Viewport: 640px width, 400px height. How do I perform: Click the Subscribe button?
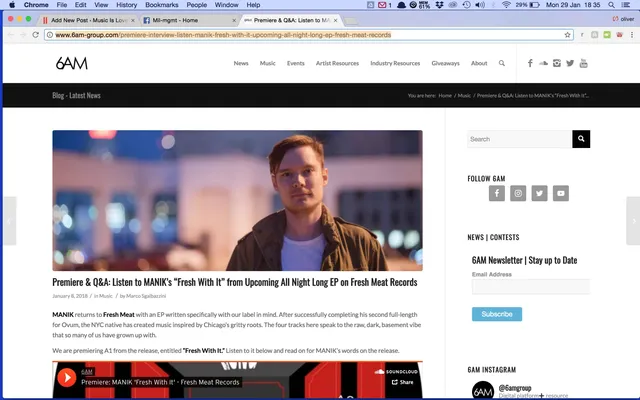click(497, 314)
